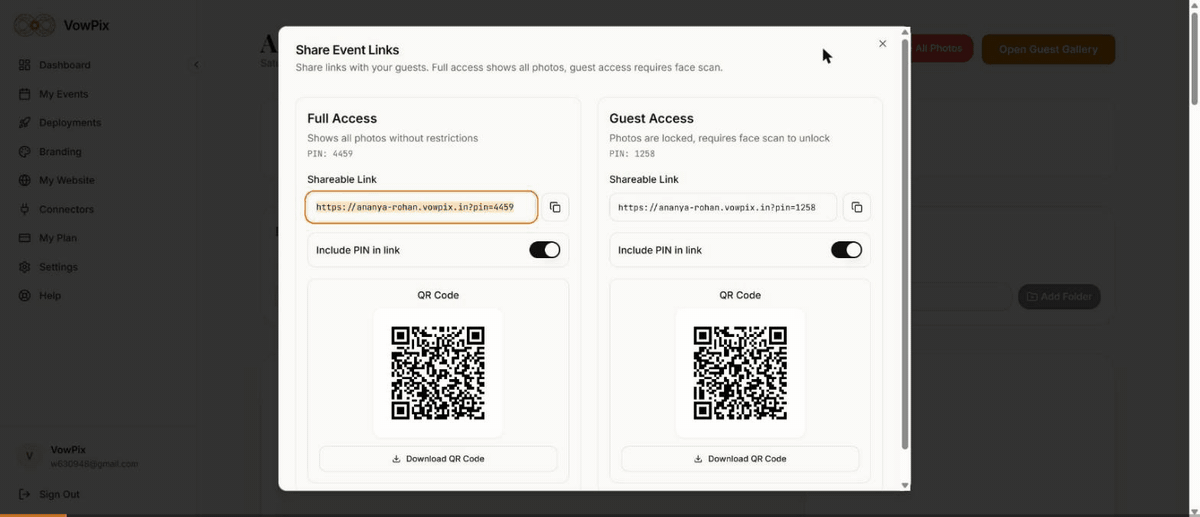
Task: Copy the Guest Access shareable link
Action: point(857,207)
